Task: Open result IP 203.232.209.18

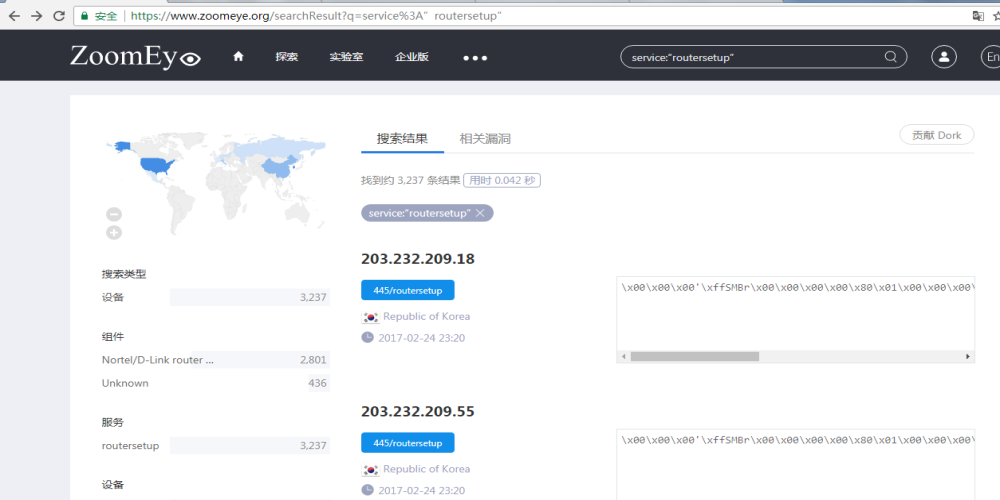Action: tap(418, 259)
